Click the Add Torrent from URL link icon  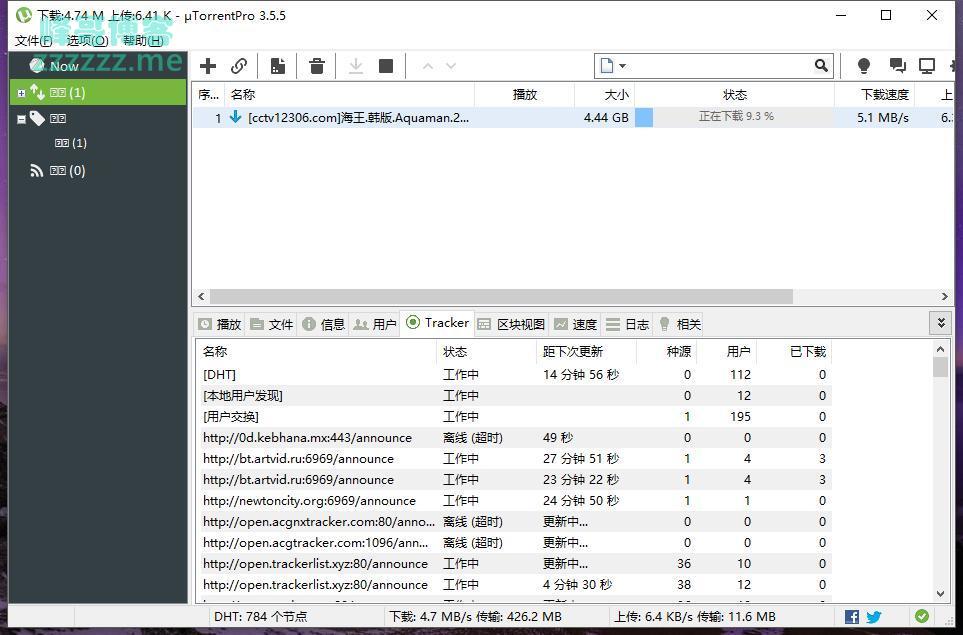coord(239,66)
